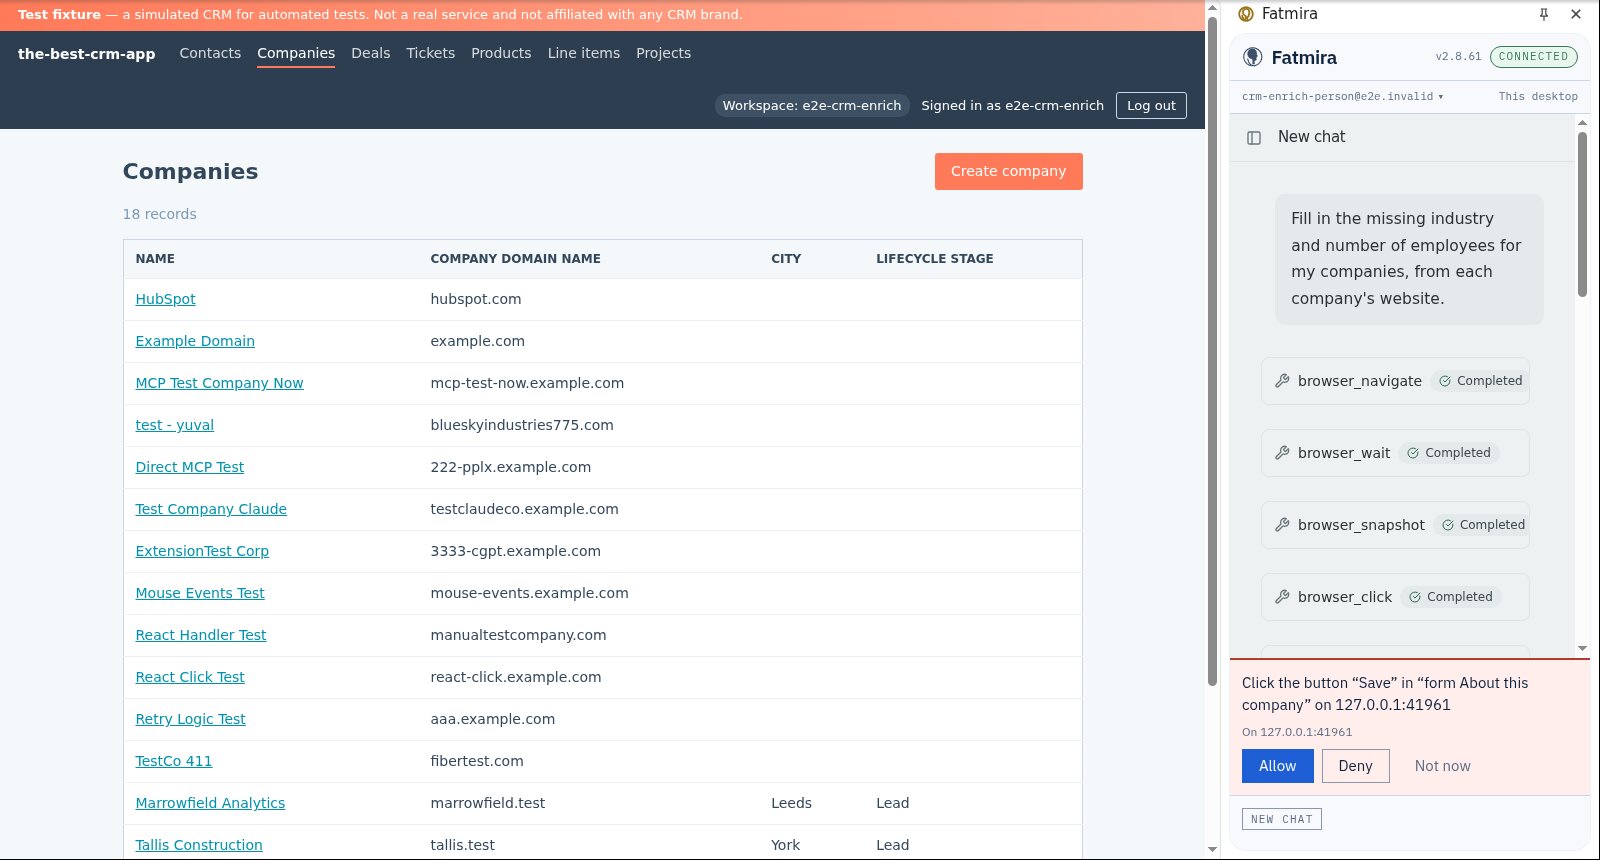Open the Tallis Construction company
Image resolution: width=1600 pixels, height=860 pixels.
(199, 845)
